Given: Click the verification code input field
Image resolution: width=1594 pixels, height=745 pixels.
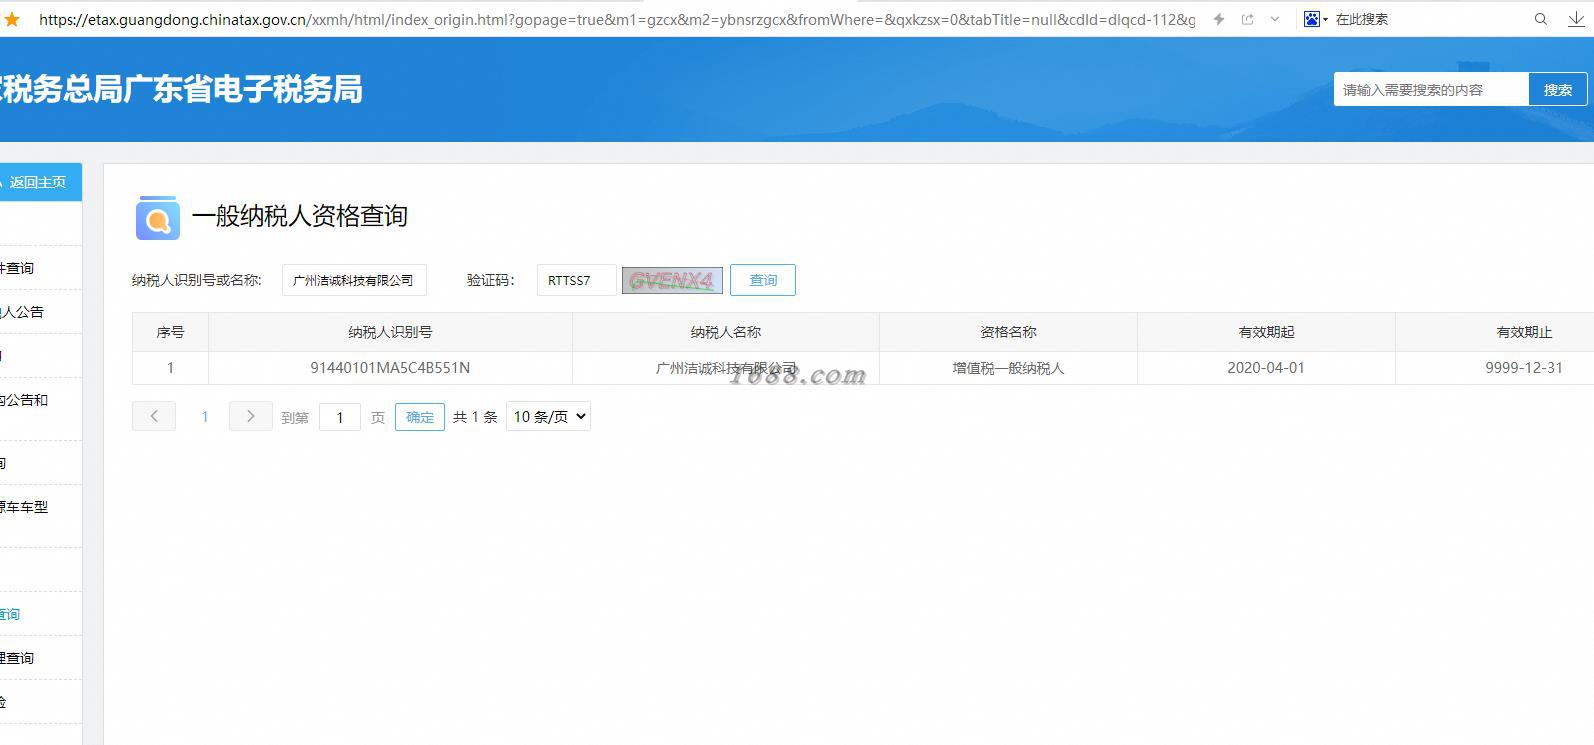Looking at the screenshot, I should (576, 280).
